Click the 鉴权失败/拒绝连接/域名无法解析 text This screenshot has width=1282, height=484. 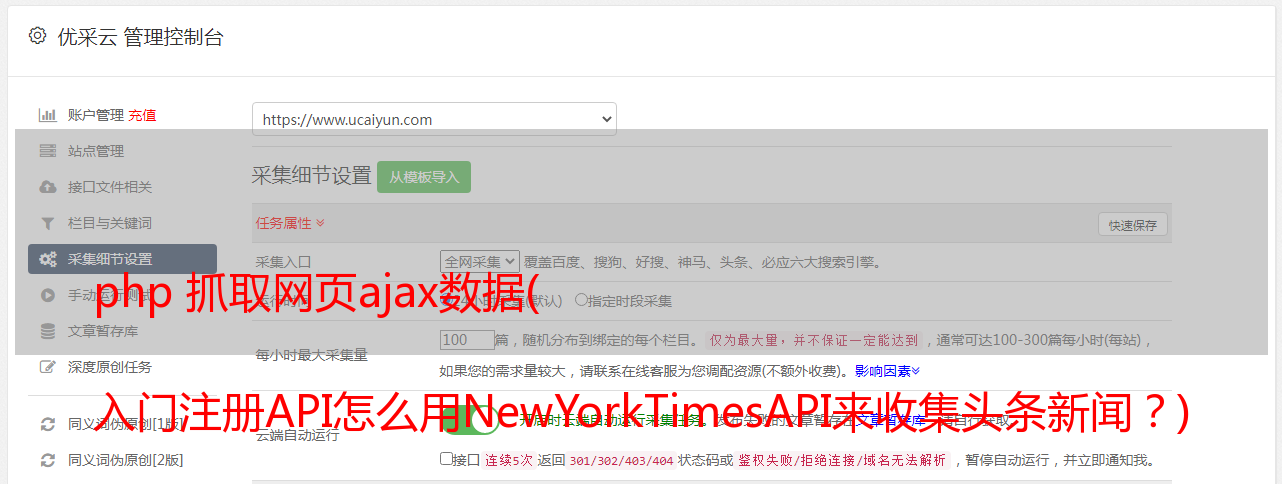(843, 460)
